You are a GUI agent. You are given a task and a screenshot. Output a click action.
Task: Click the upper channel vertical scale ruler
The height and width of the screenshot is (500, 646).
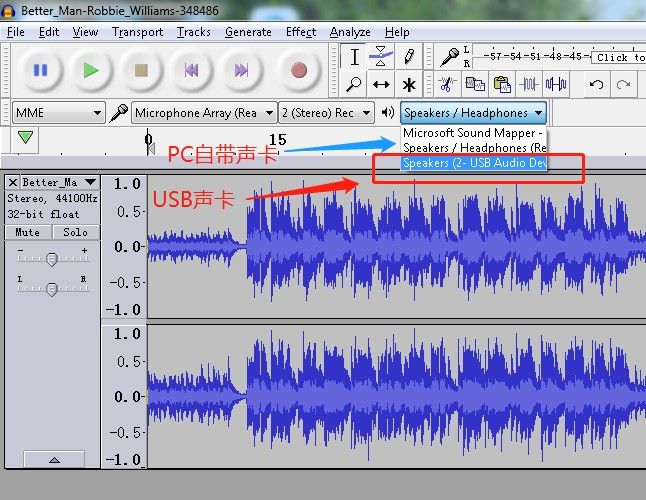124,246
